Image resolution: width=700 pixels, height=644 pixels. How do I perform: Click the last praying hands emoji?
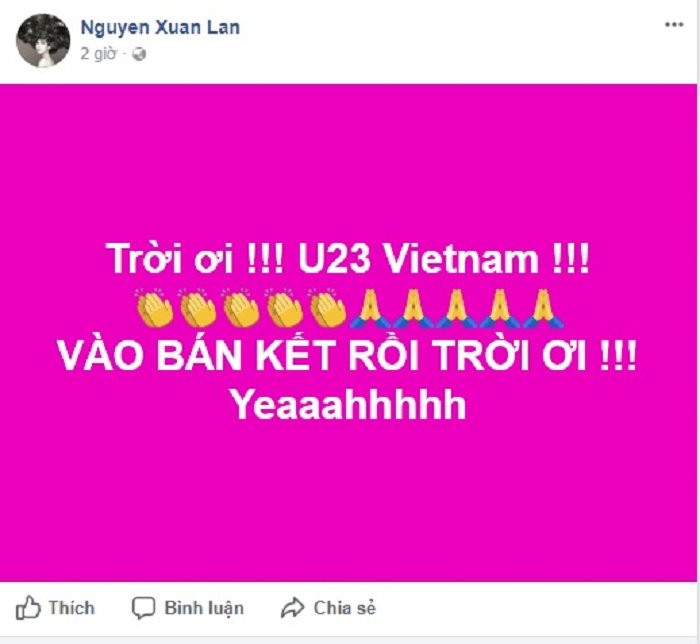(x=543, y=309)
